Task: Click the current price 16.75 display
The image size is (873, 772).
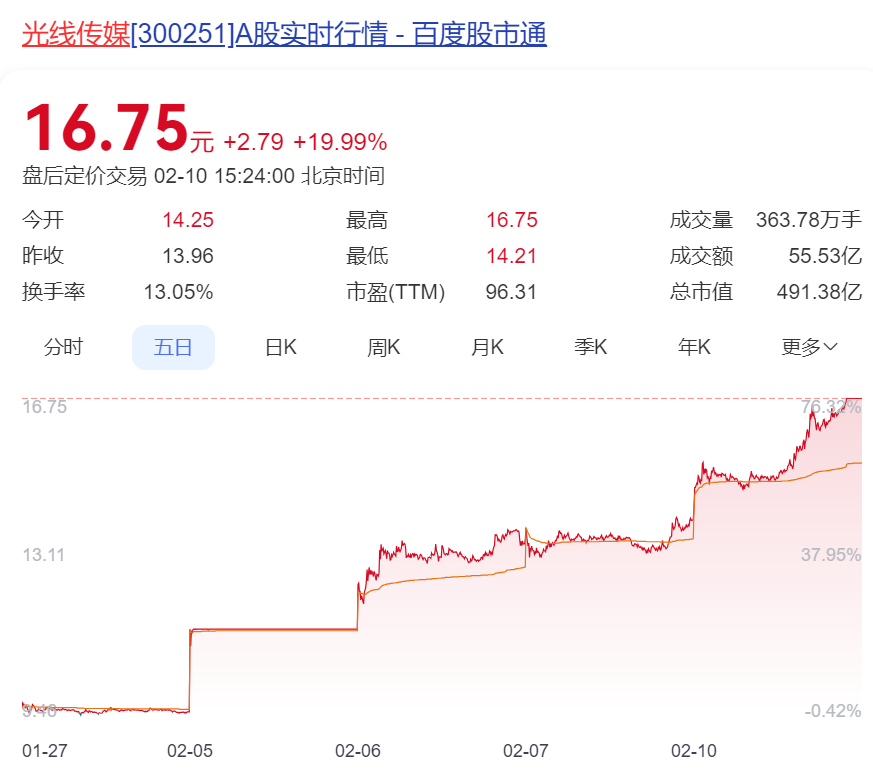Action: 105,125
